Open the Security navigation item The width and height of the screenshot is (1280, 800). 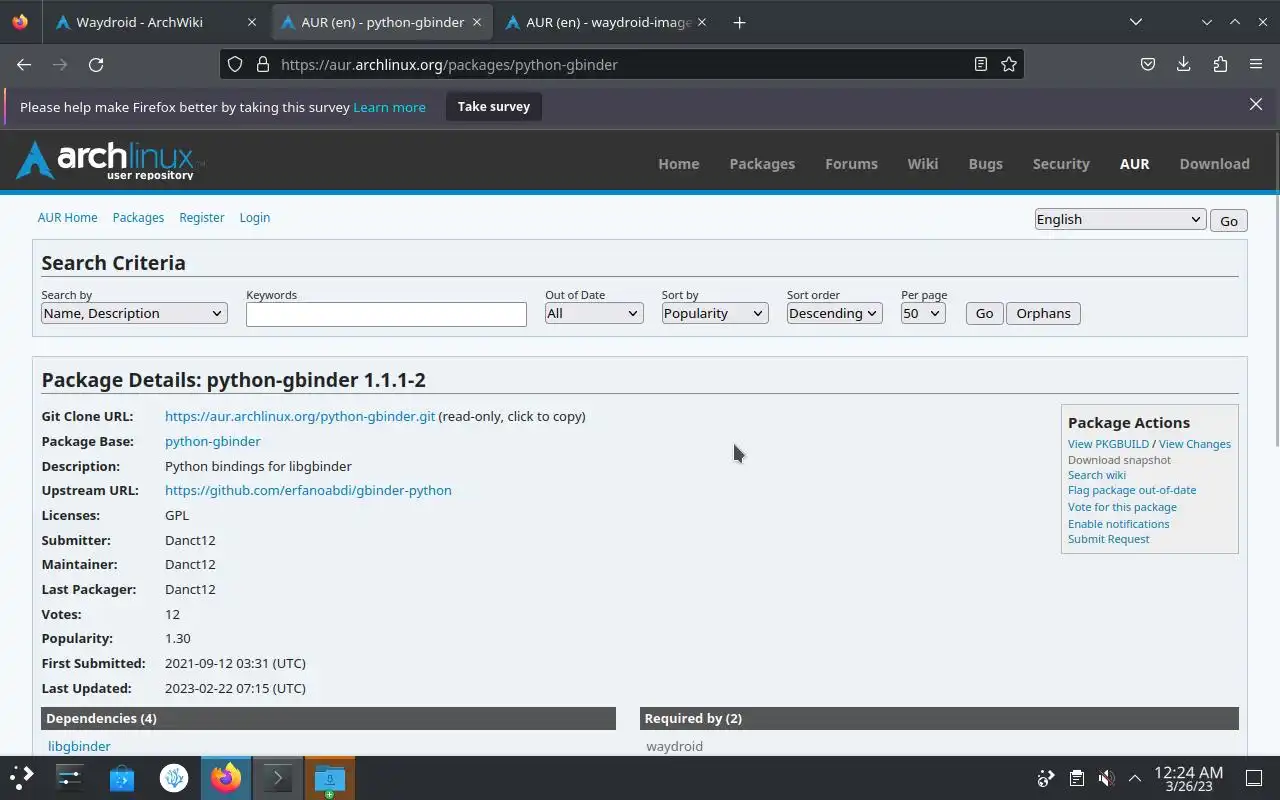coord(1061,164)
